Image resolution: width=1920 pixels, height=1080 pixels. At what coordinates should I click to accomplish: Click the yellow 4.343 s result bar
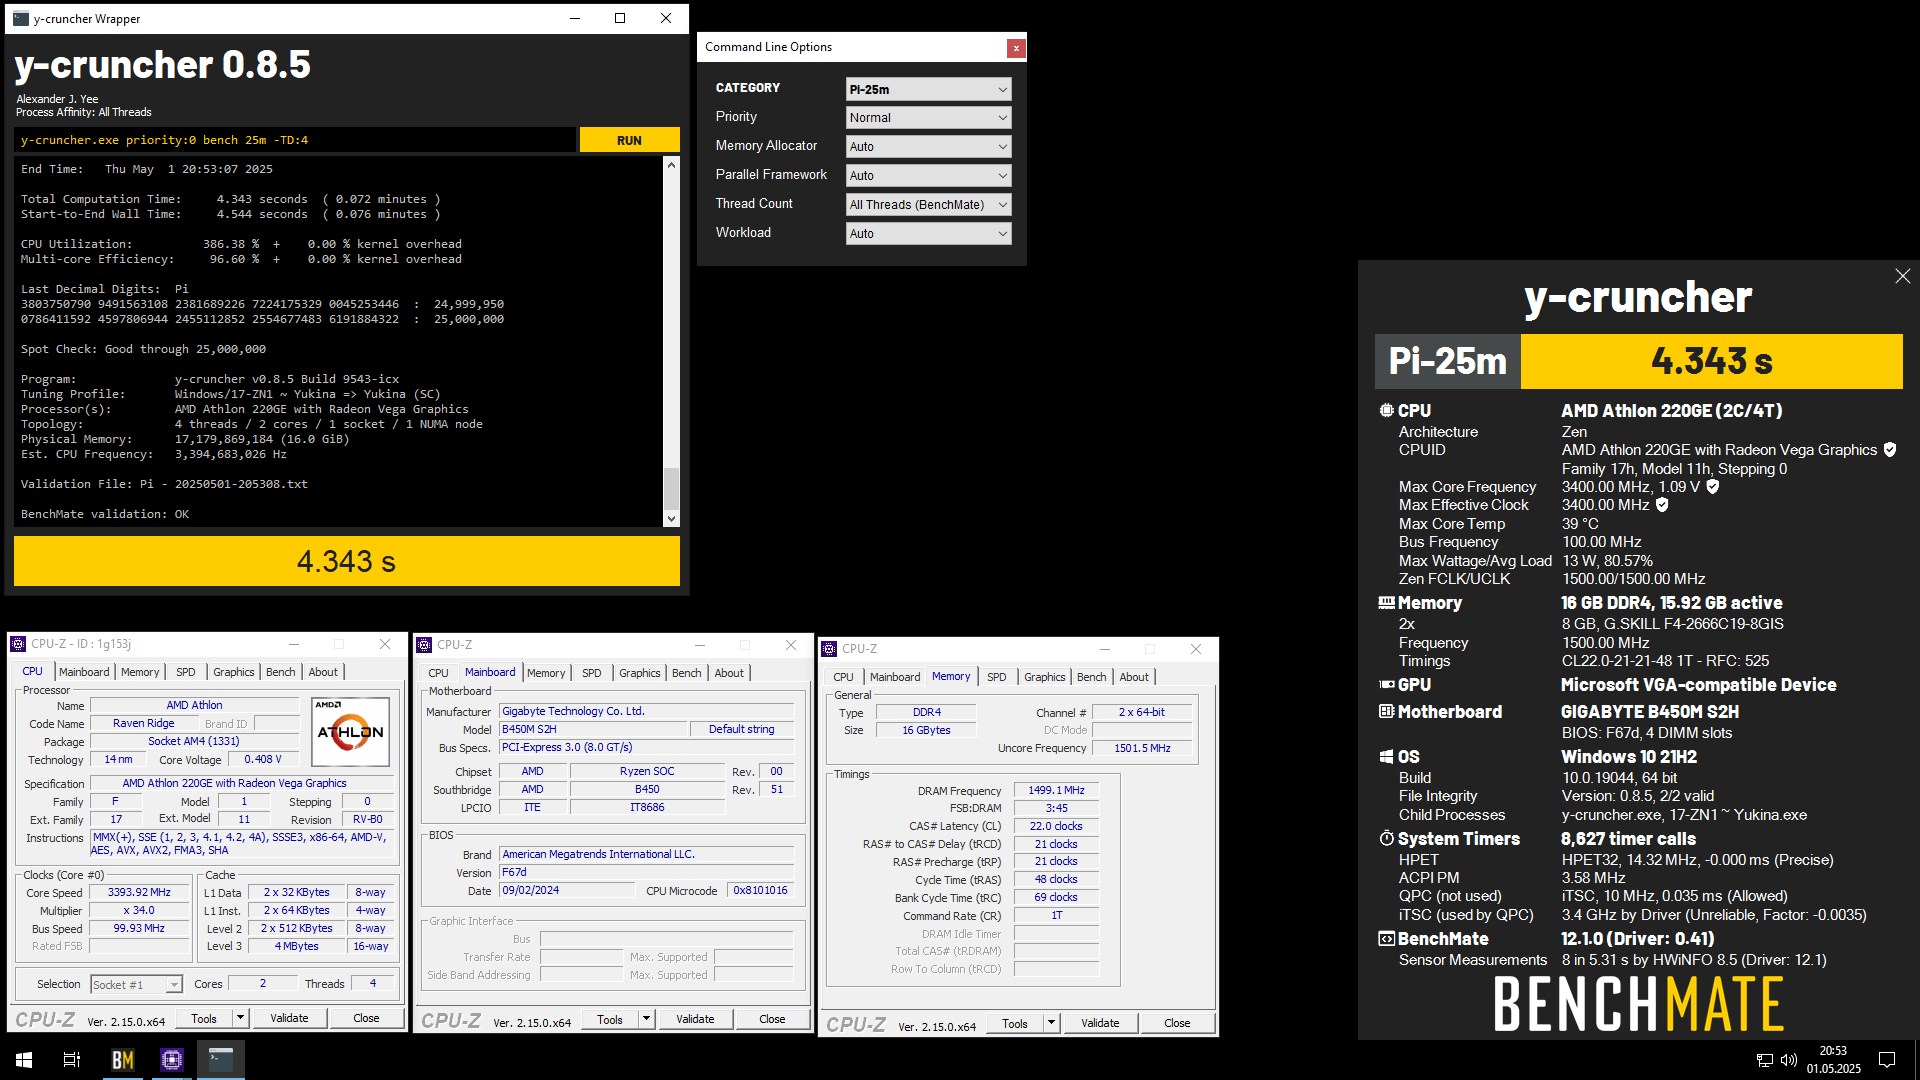[x=347, y=561]
